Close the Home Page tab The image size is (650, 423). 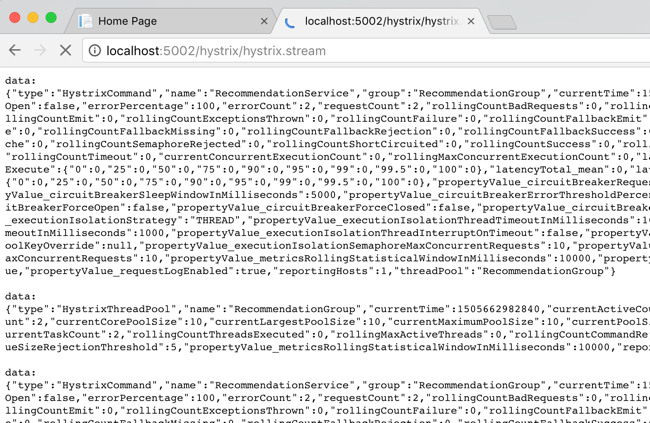(264, 20)
